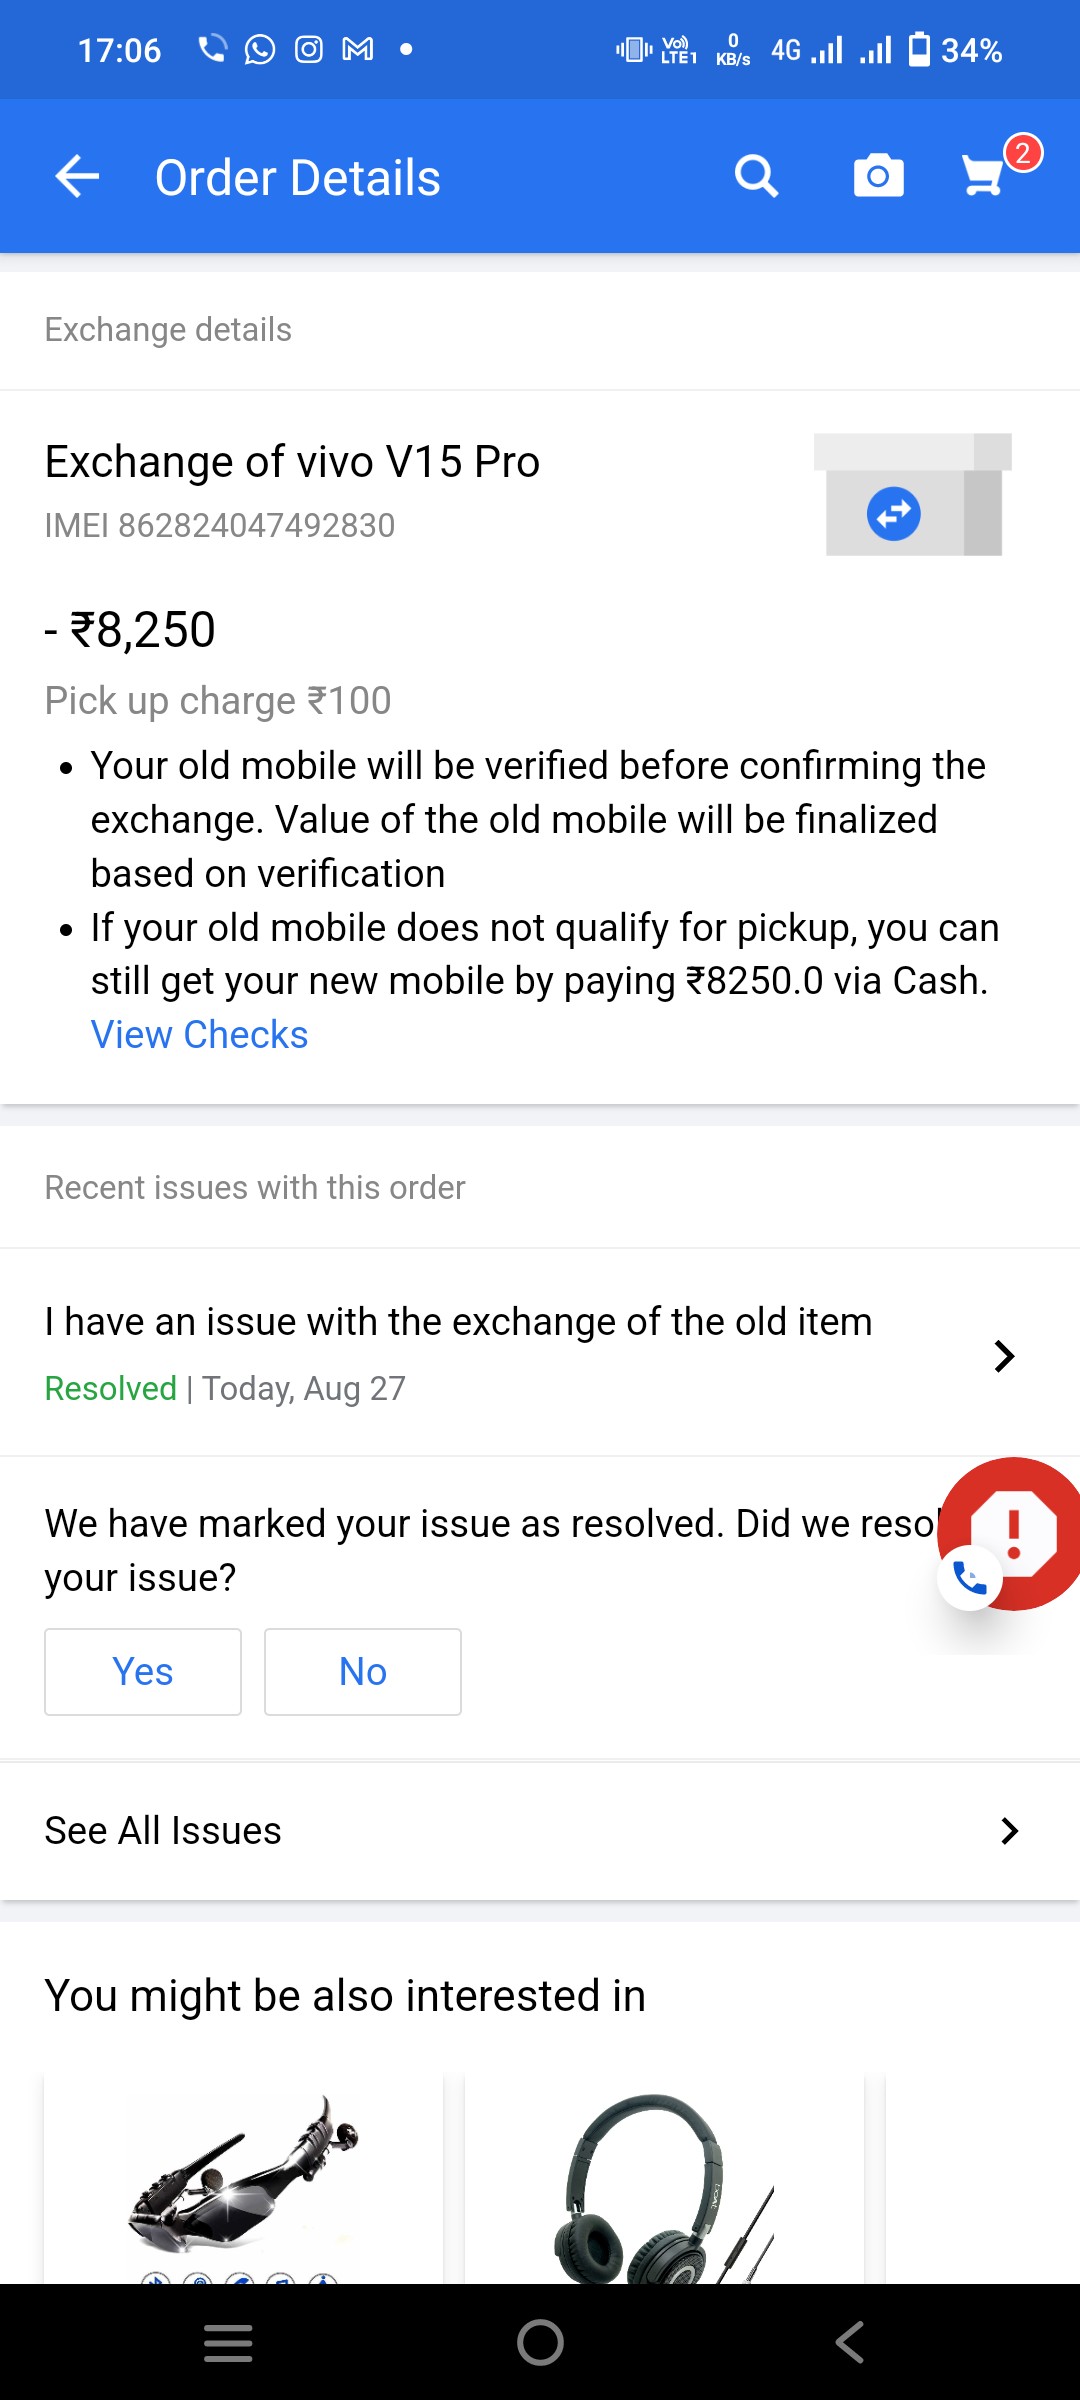Open the View Checks link
This screenshot has height=2400, width=1080.
coord(199,1035)
